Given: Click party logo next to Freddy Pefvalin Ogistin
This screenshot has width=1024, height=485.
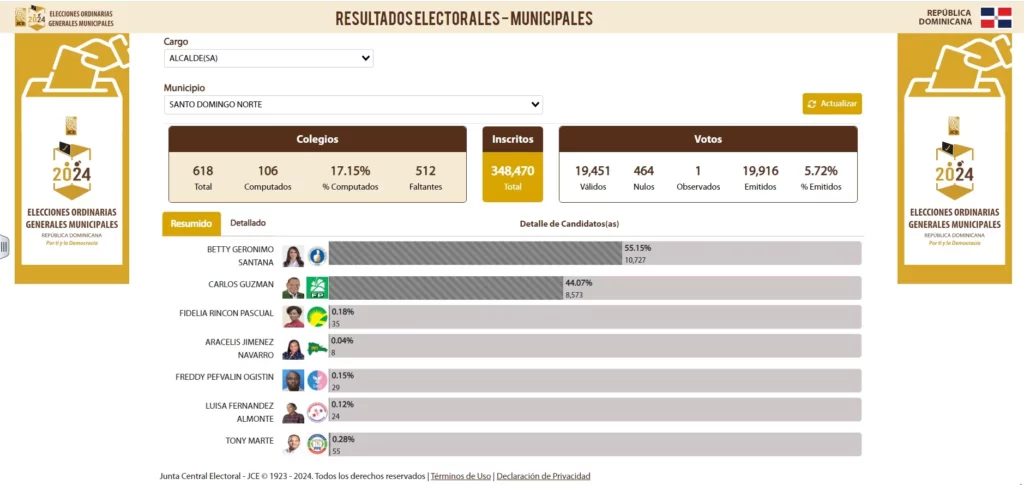Looking at the screenshot, I should (x=317, y=380).
